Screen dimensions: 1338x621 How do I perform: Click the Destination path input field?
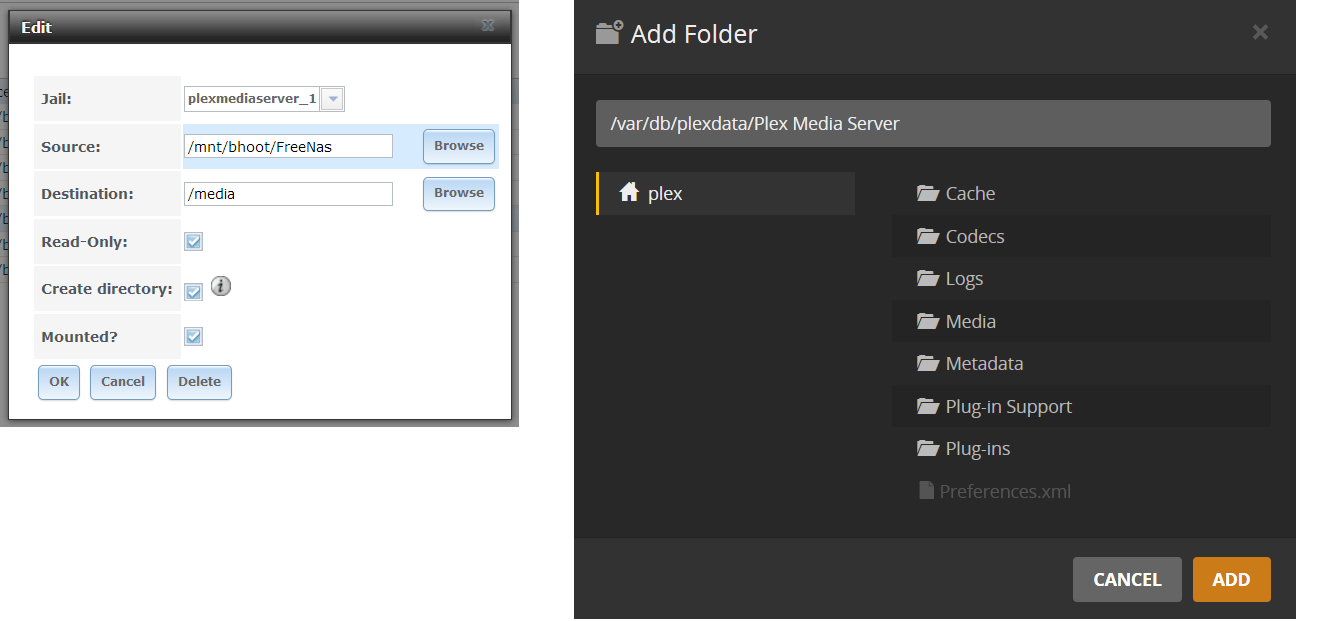(x=288, y=194)
